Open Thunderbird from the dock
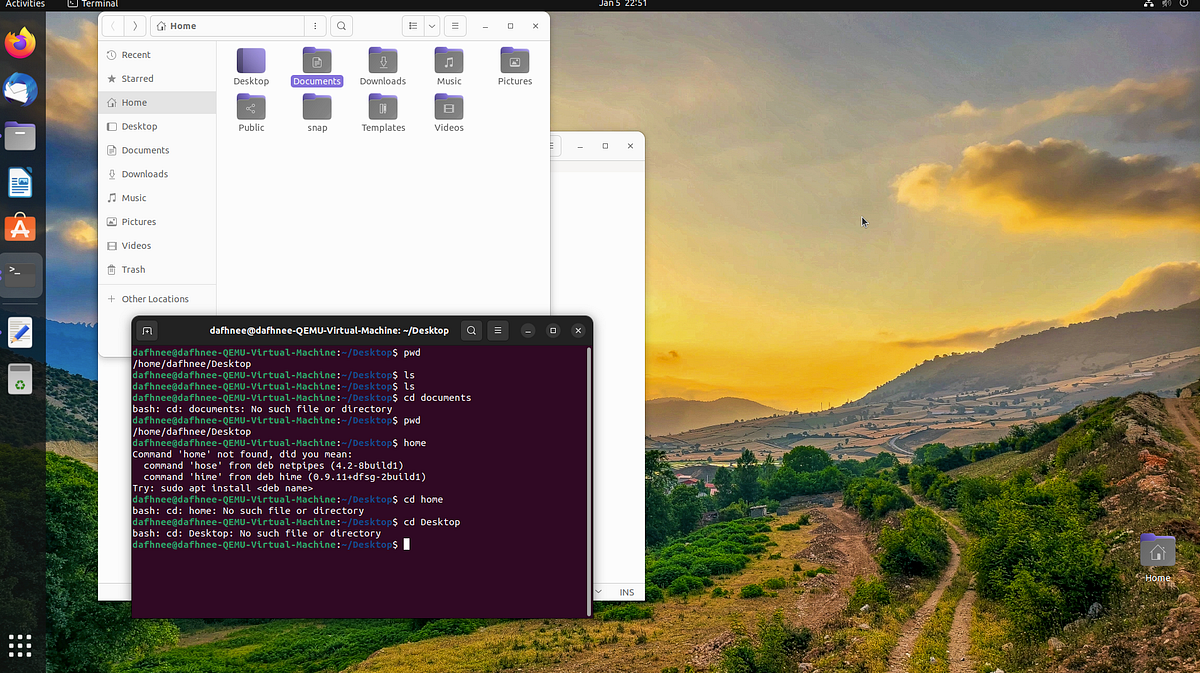This screenshot has width=1200, height=673. 20,89
